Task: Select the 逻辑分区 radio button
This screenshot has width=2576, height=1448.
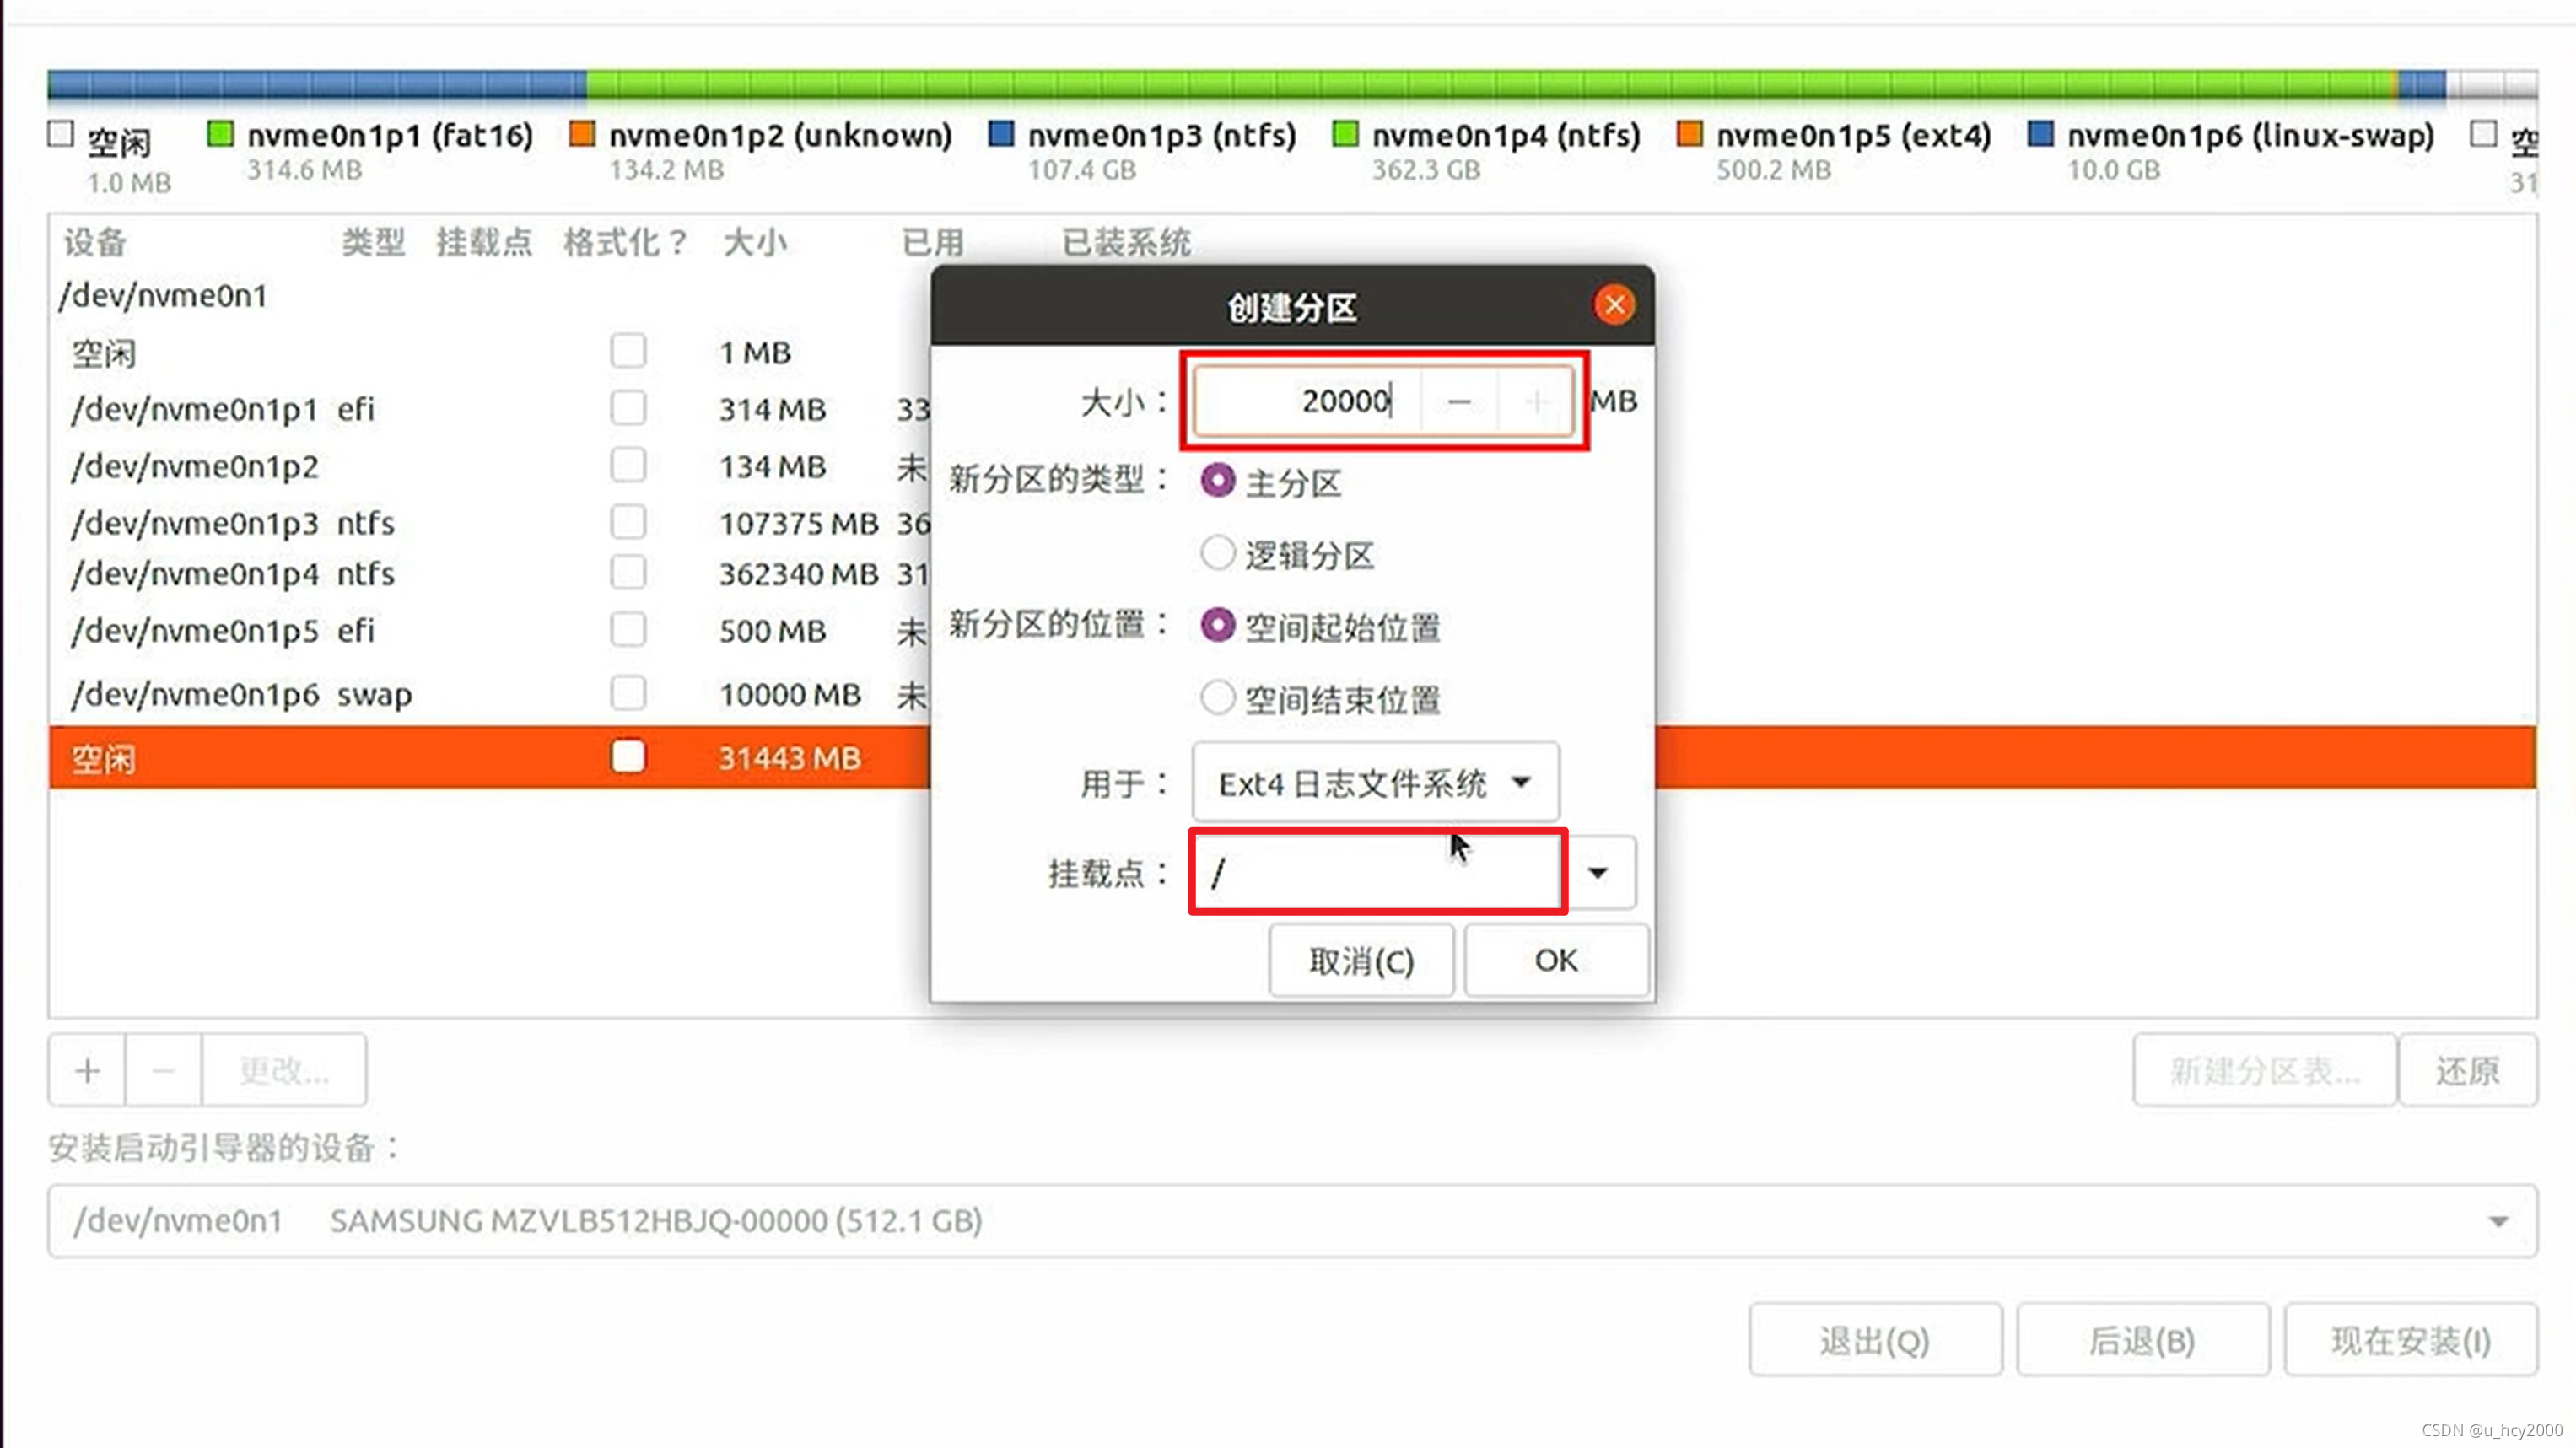Action: tap(1217, 553)
